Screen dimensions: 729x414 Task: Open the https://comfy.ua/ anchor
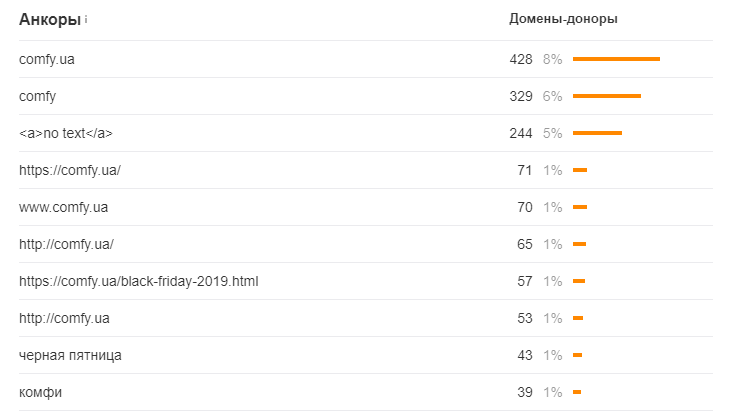tap(70, 170)
